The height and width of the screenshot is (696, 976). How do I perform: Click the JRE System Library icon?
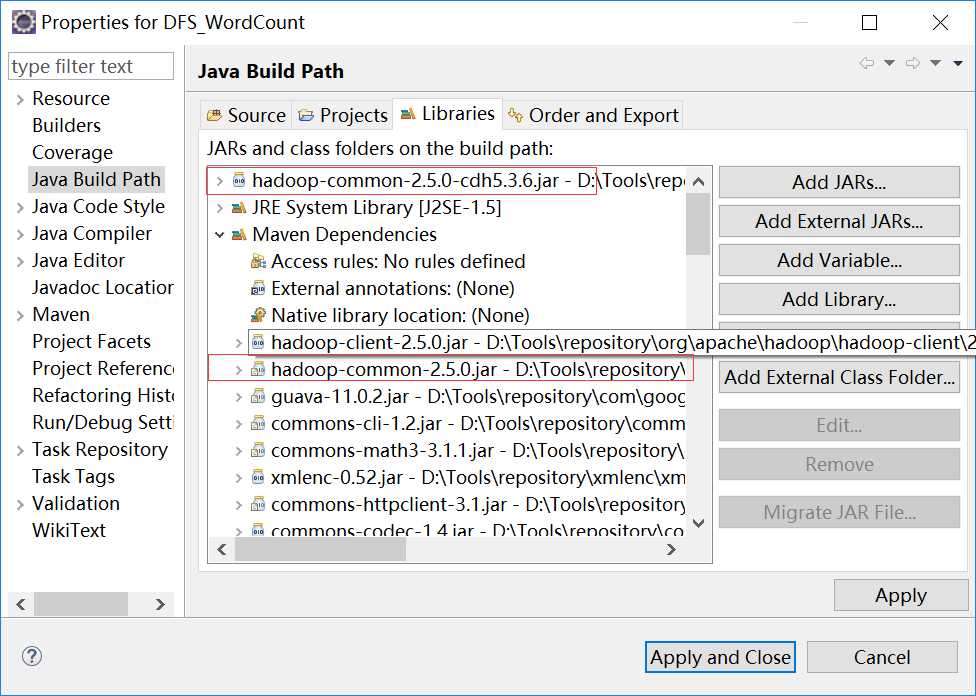(239, 207)
